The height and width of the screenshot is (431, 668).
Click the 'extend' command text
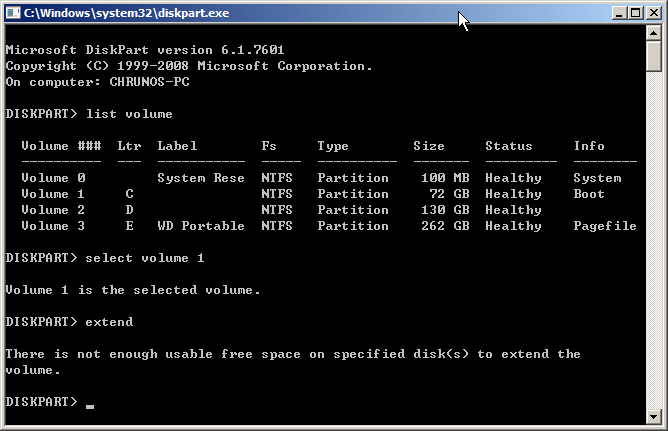[110, 322]
